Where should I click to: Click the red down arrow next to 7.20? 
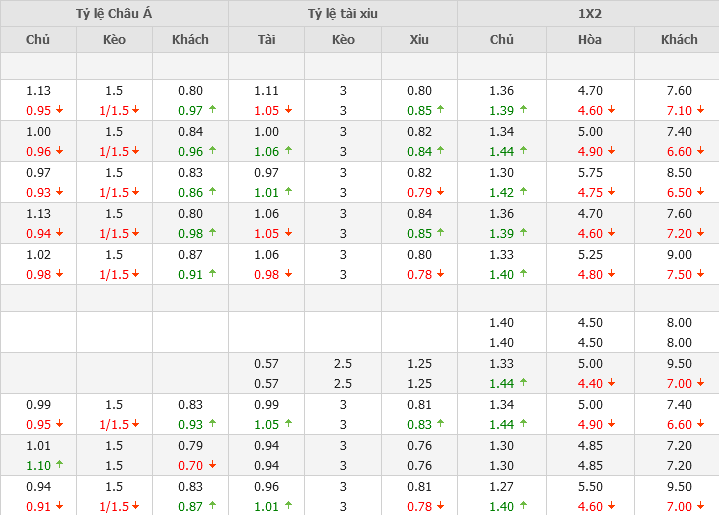(700, 233)
